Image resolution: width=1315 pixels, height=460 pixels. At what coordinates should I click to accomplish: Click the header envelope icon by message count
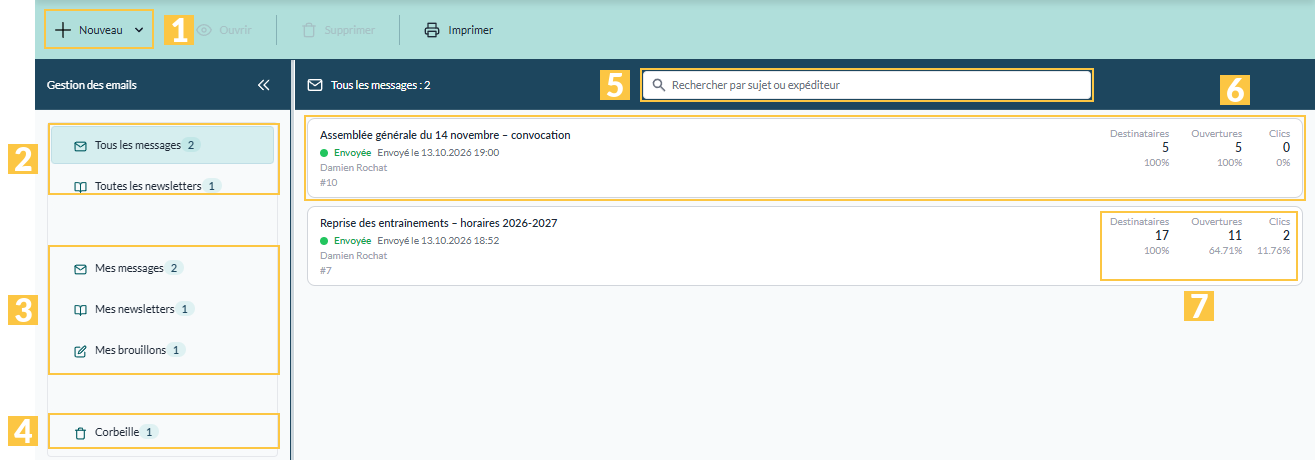(315, 85)
